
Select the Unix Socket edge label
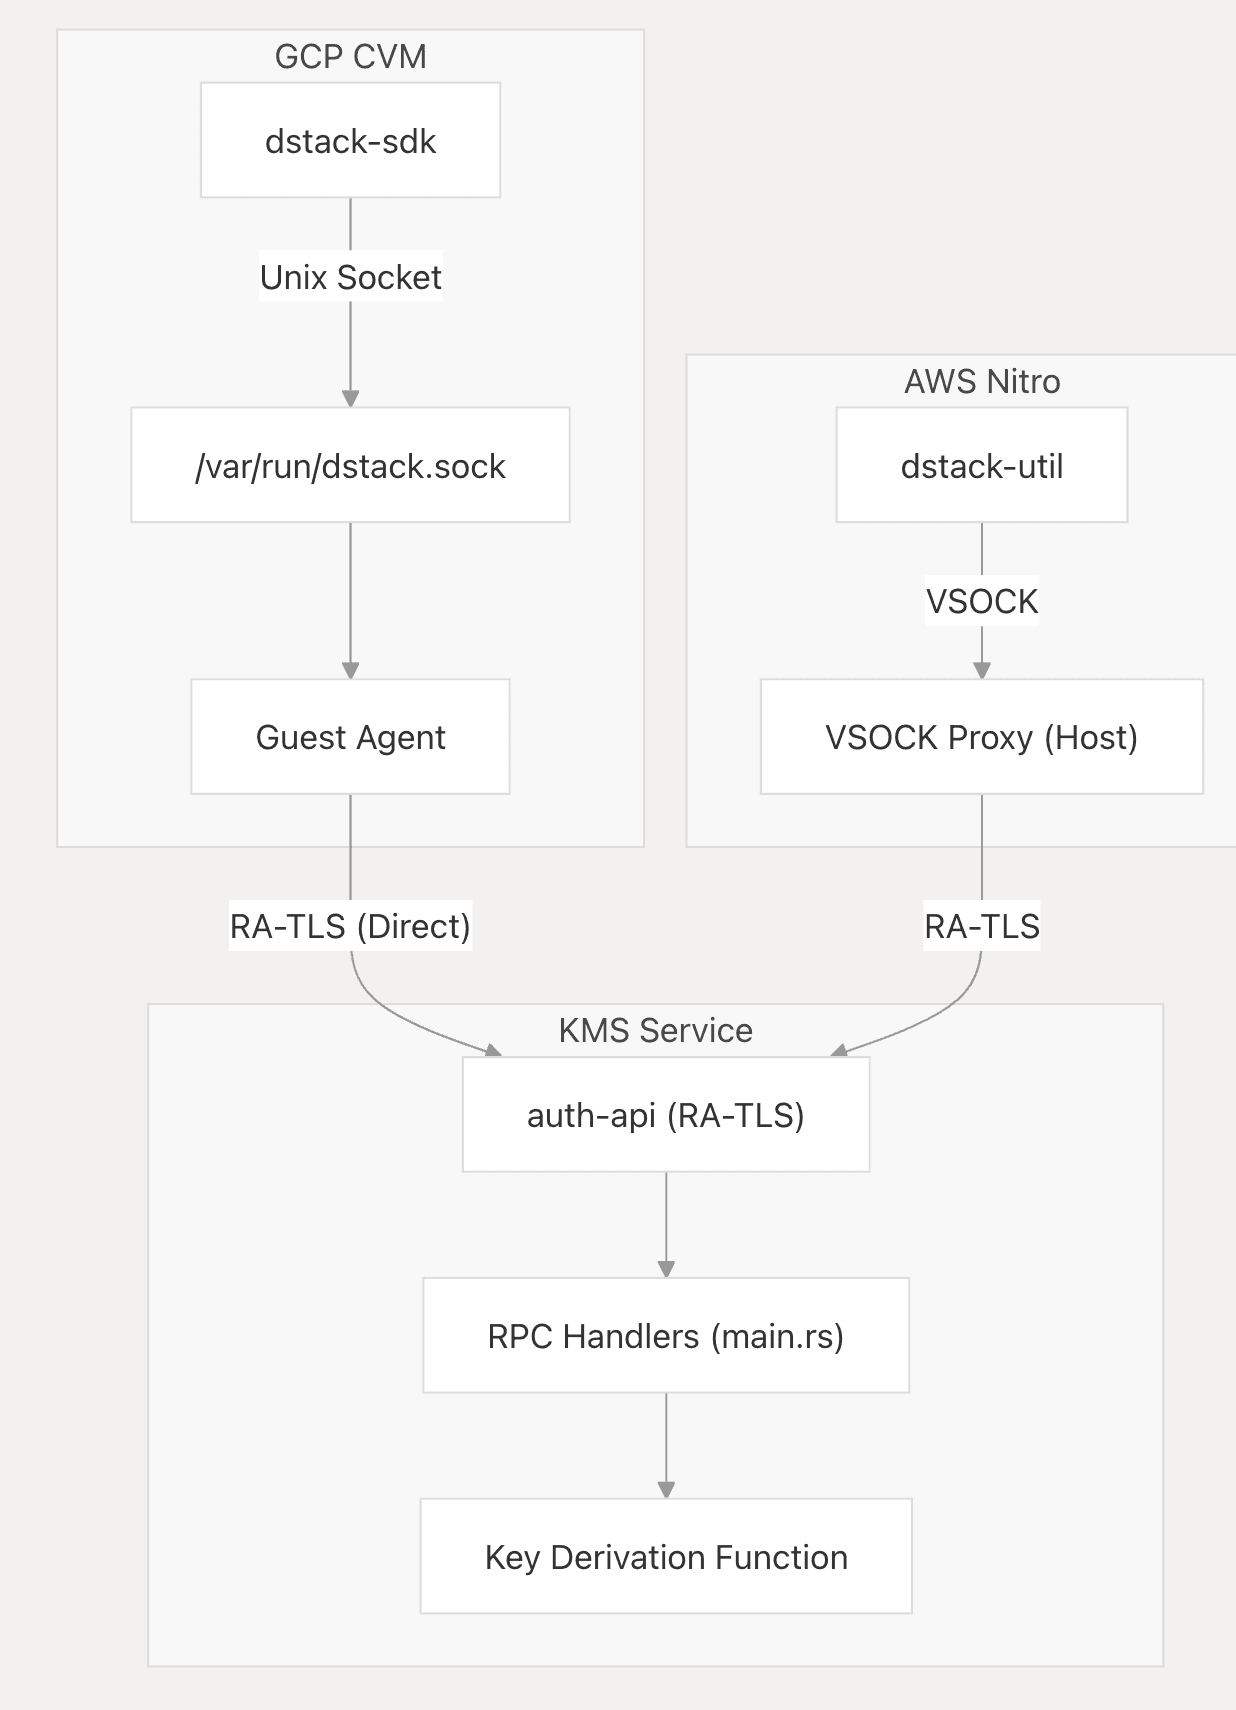350,277
